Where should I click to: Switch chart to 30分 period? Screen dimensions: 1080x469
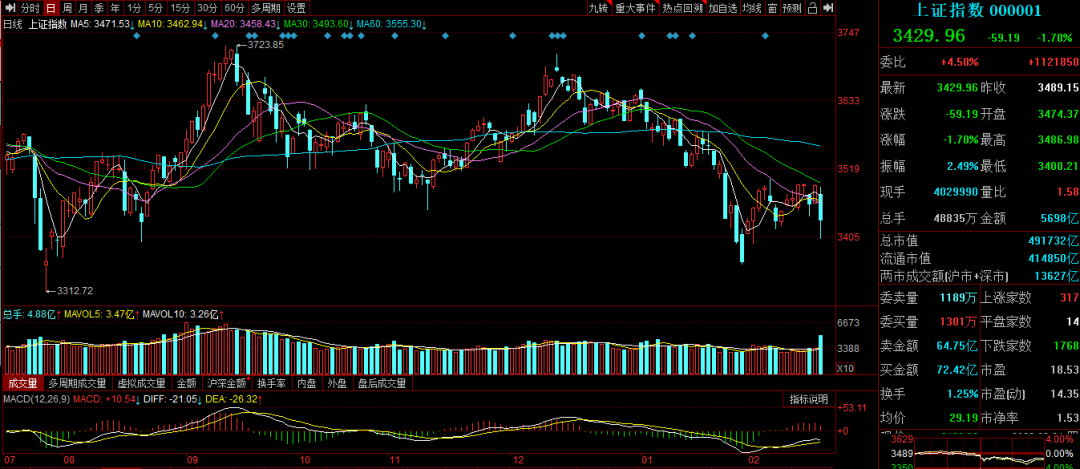[207, 8]
